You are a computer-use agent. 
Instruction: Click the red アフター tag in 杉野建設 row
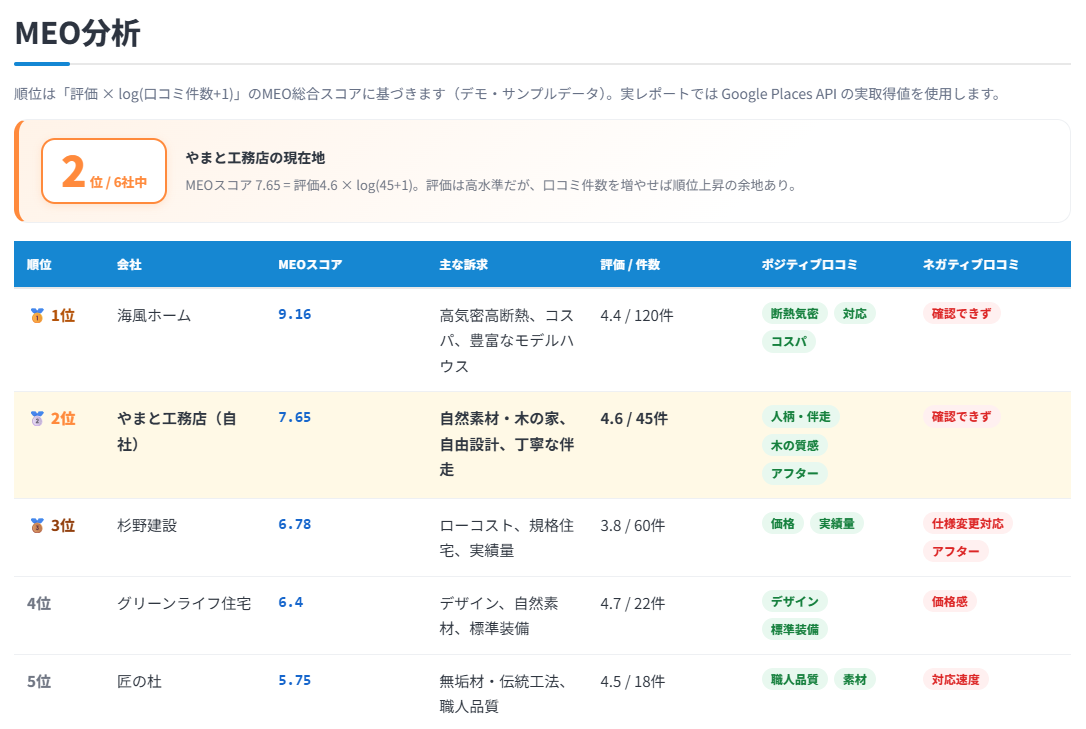tap(956, 552)
